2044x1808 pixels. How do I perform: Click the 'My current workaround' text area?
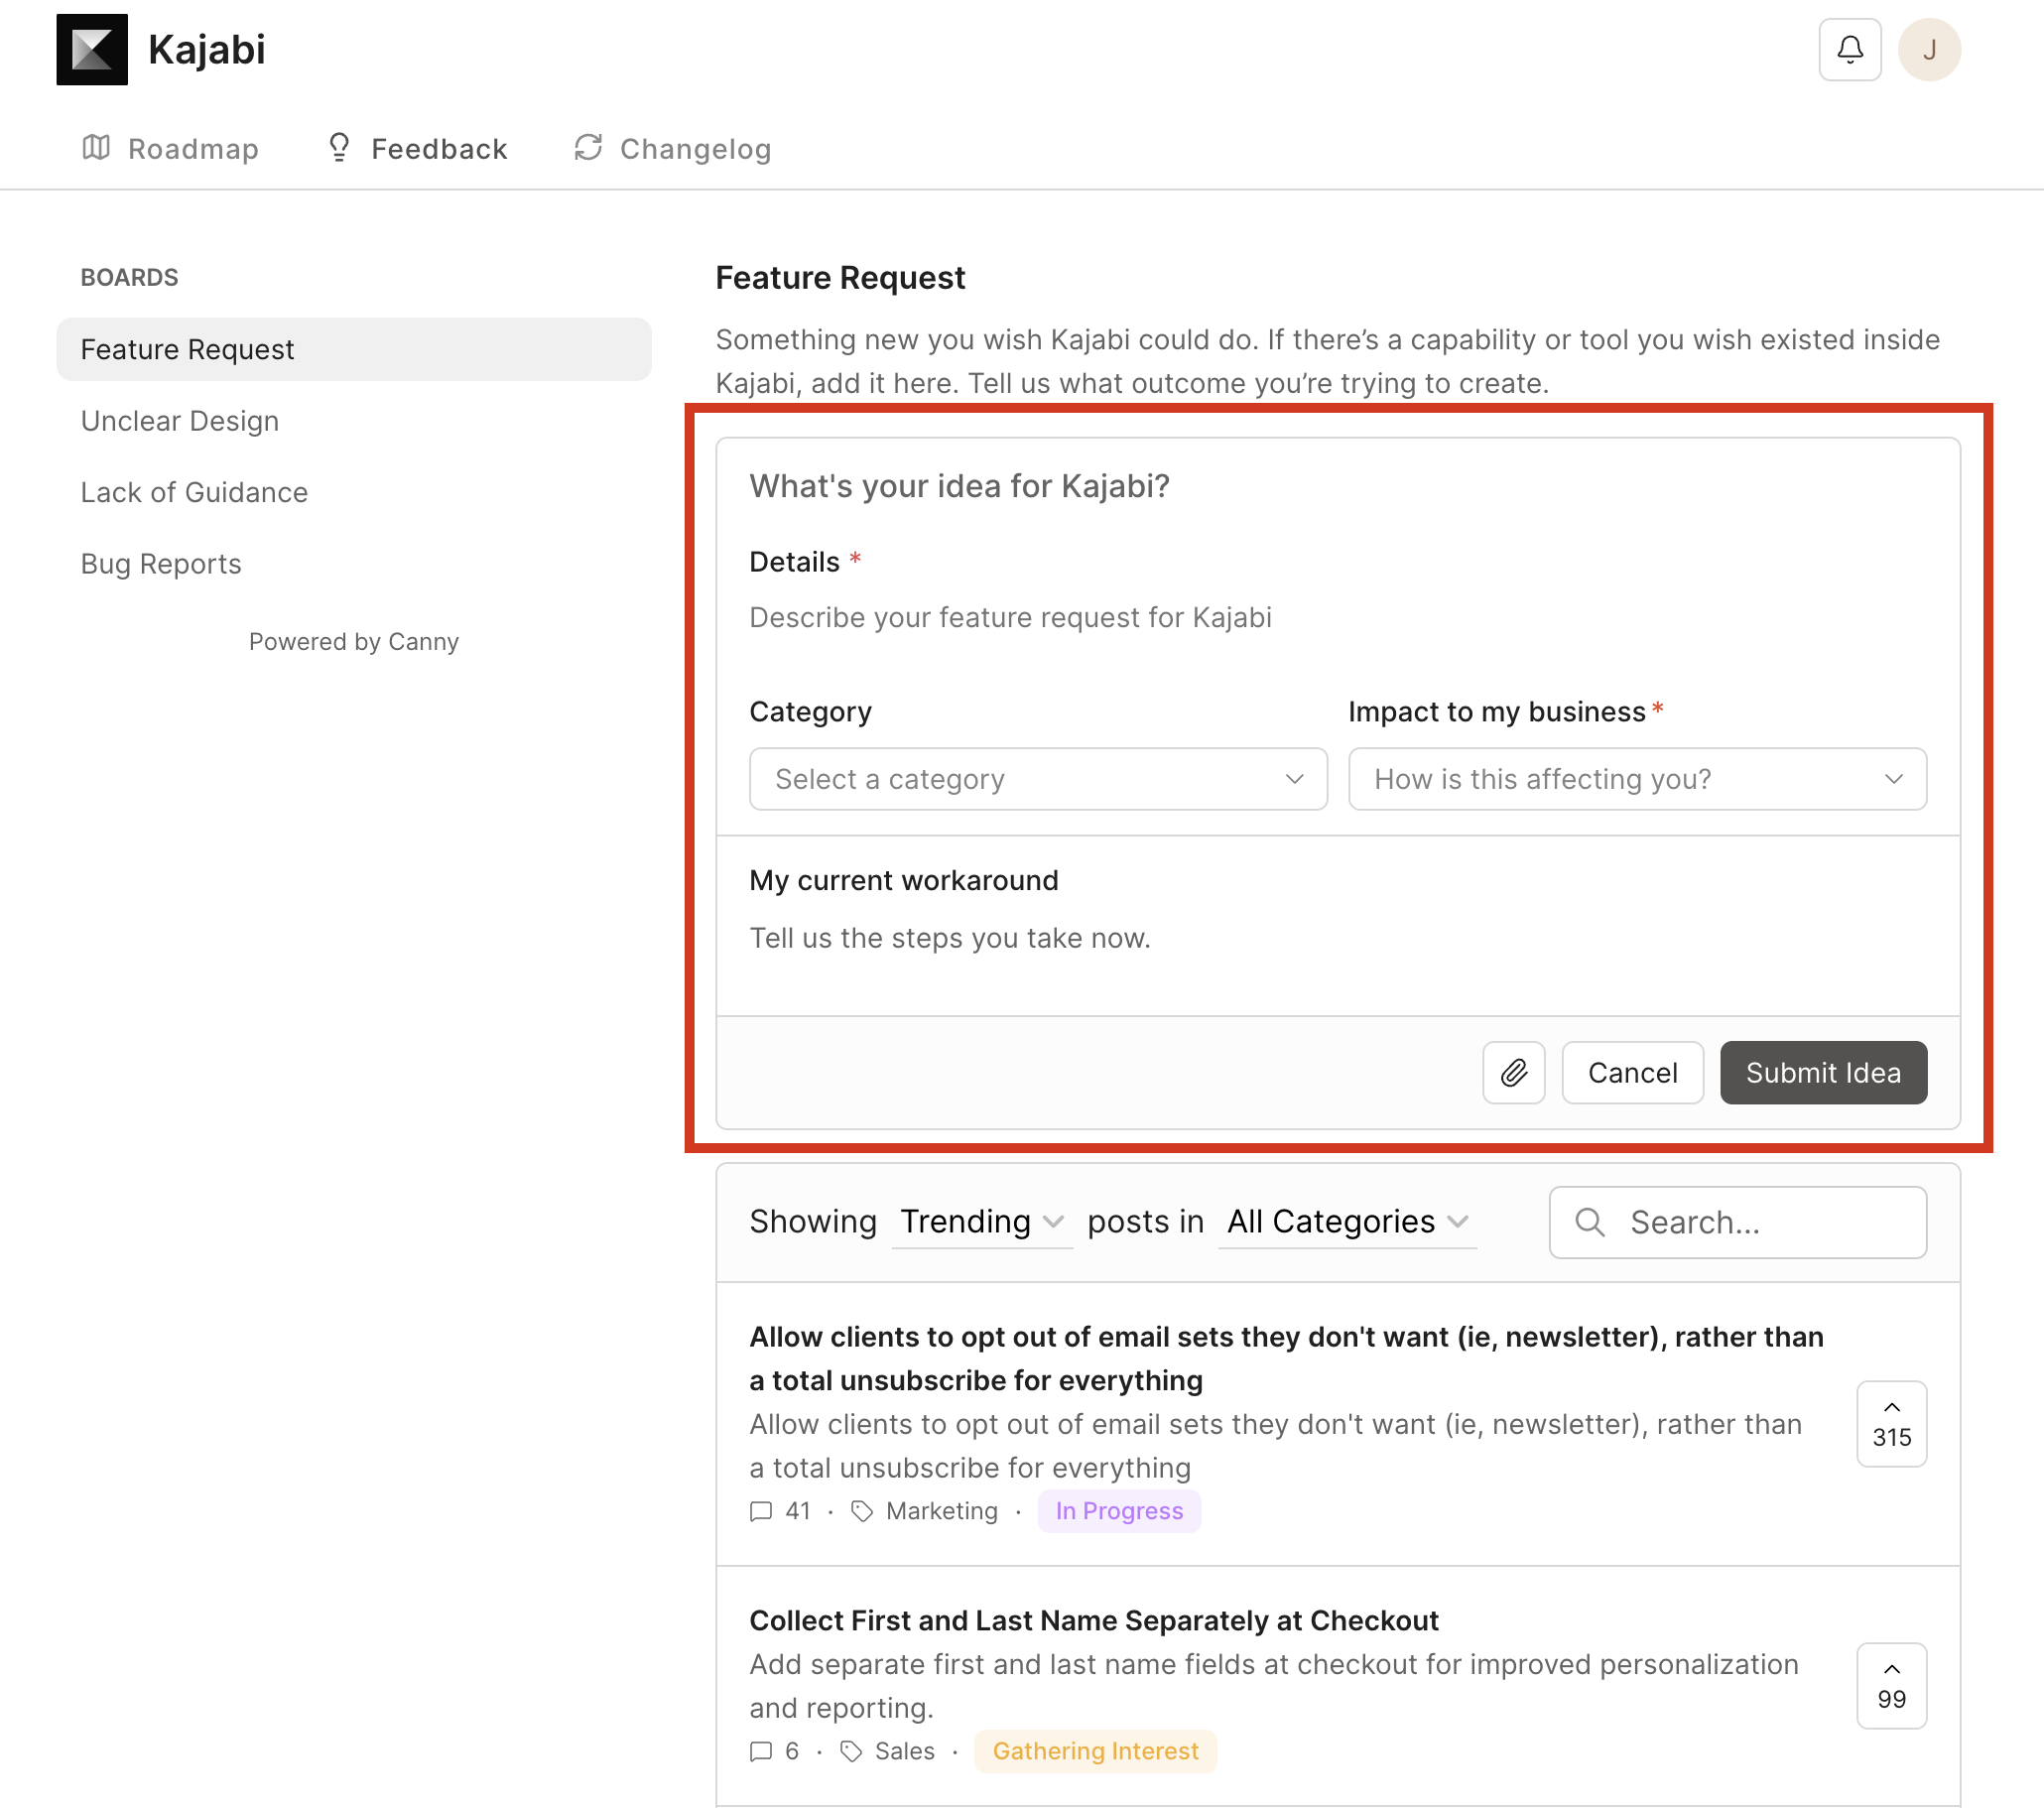coord(1338,938)
